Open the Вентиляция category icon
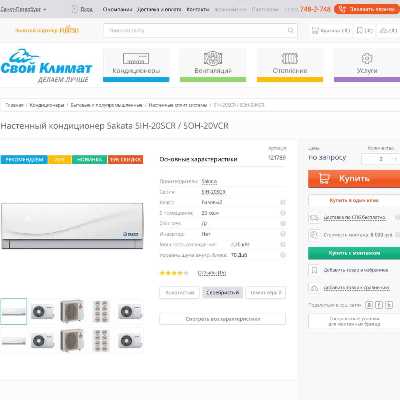 (213, 58)
